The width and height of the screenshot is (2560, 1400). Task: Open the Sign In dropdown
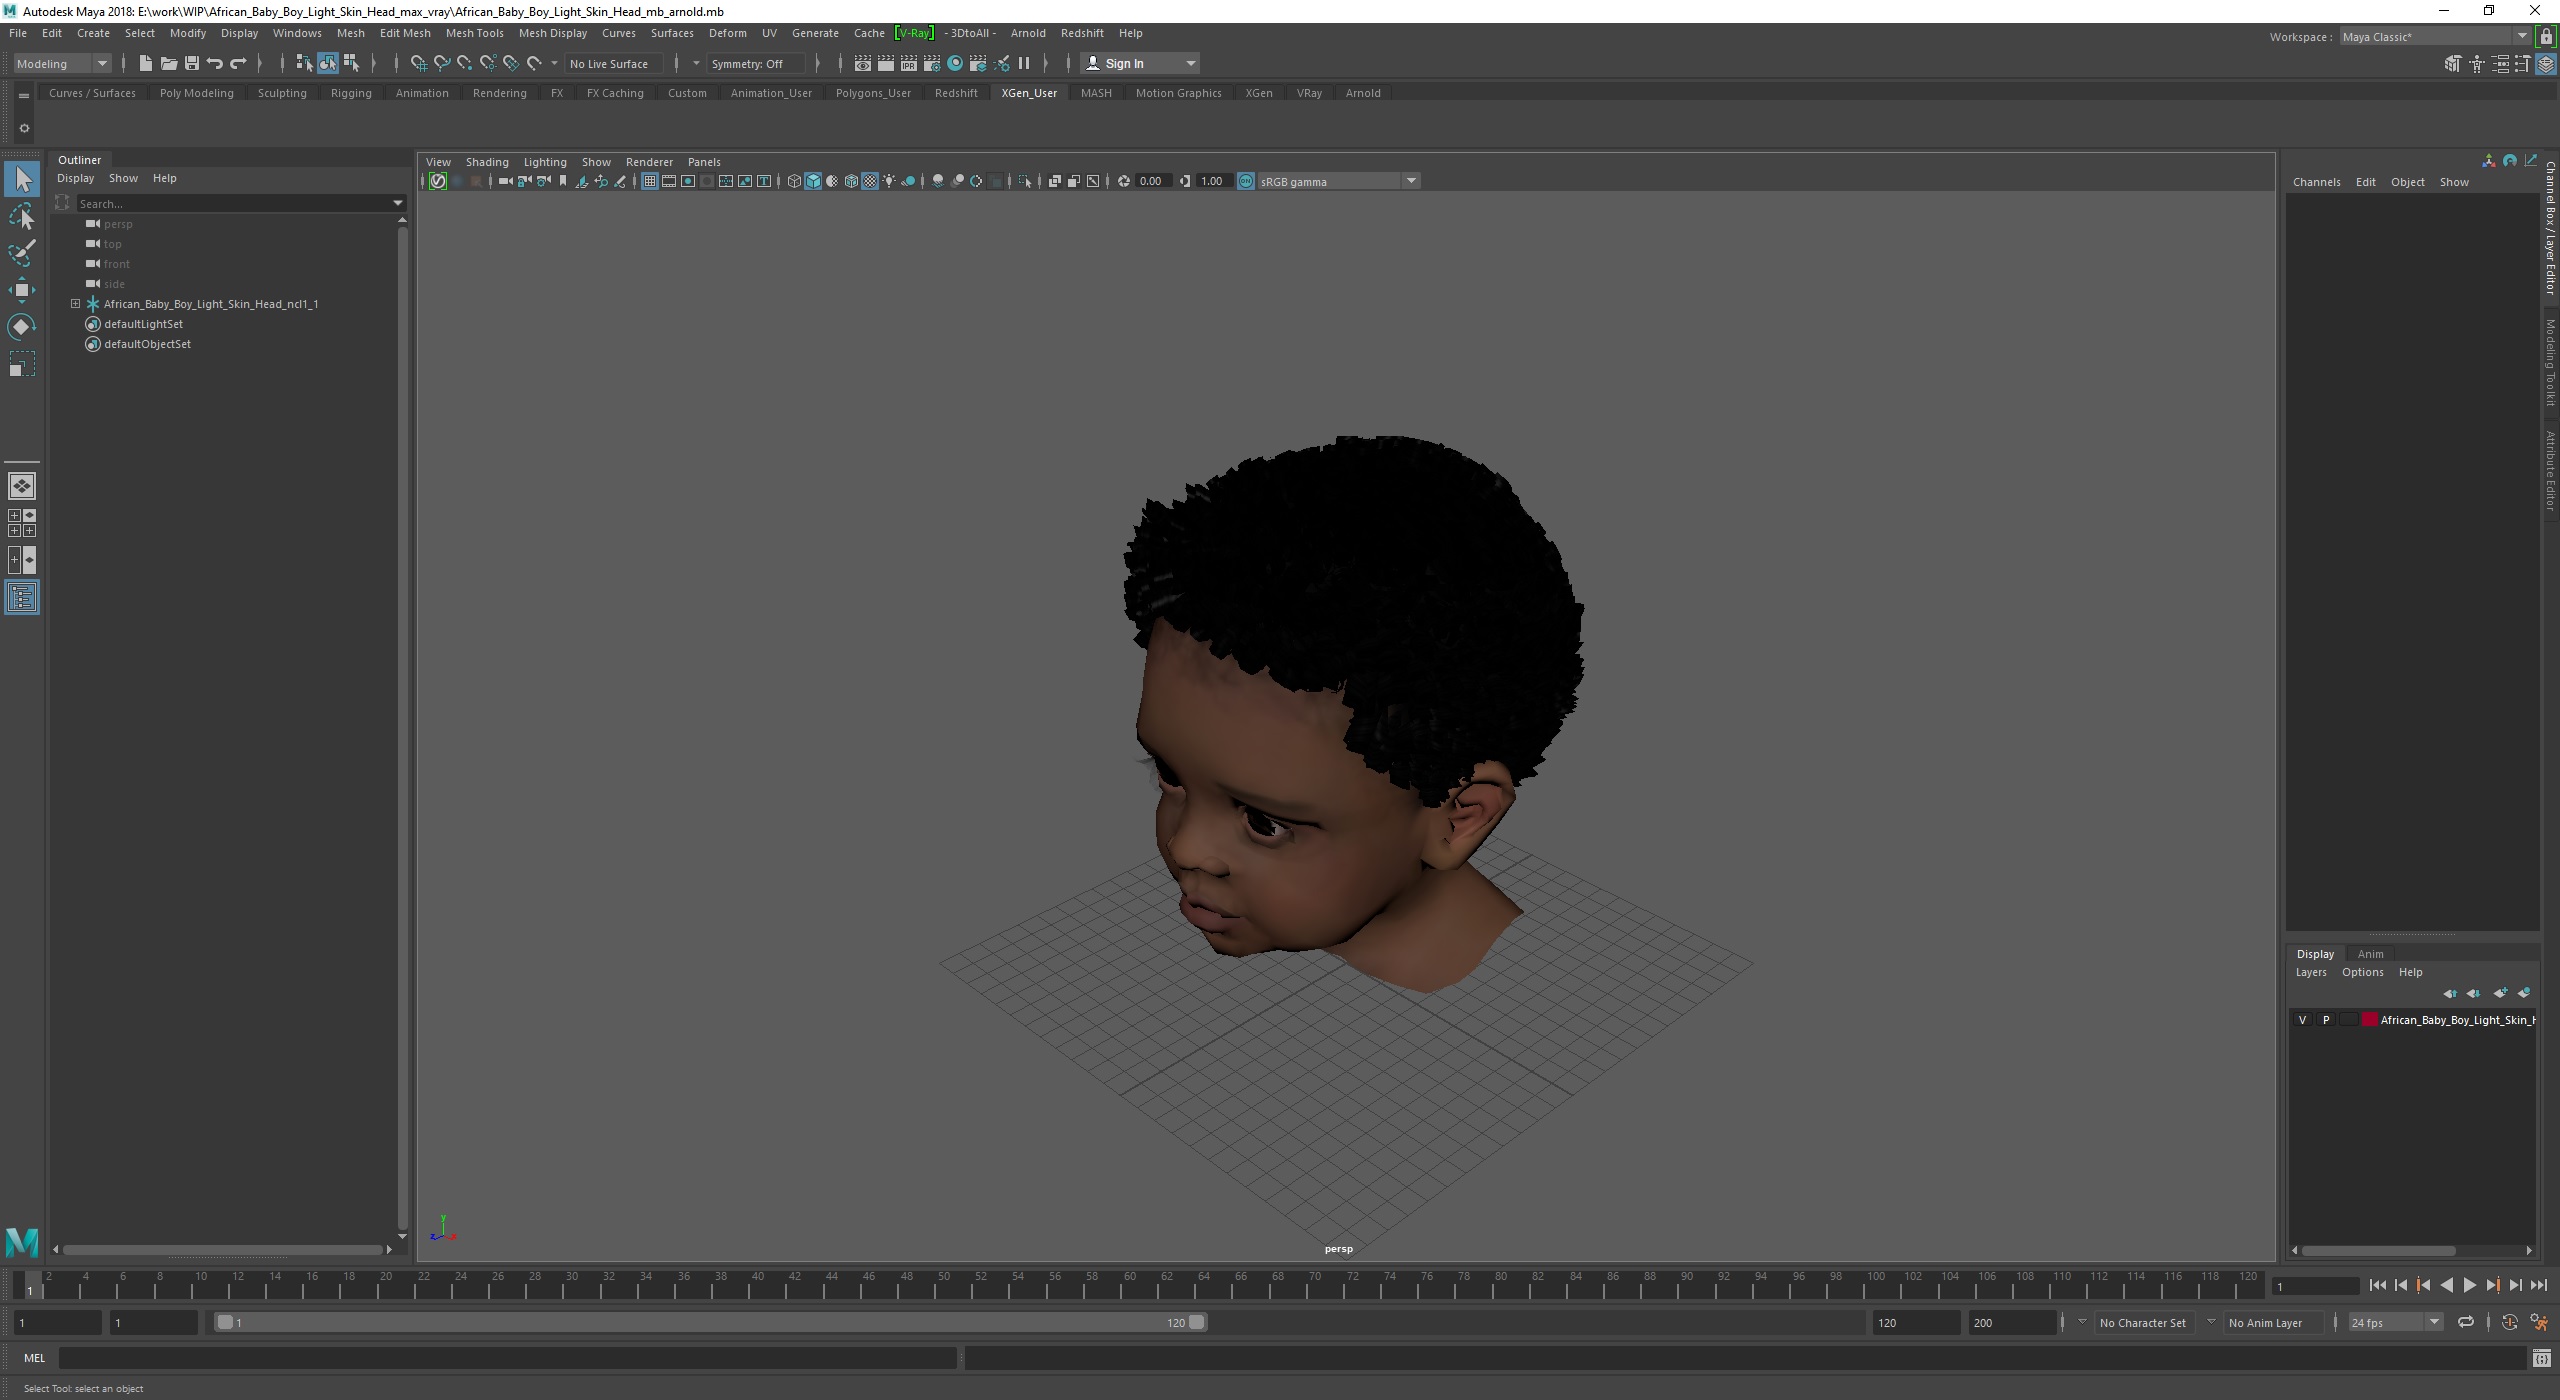tap(1140, 63)
